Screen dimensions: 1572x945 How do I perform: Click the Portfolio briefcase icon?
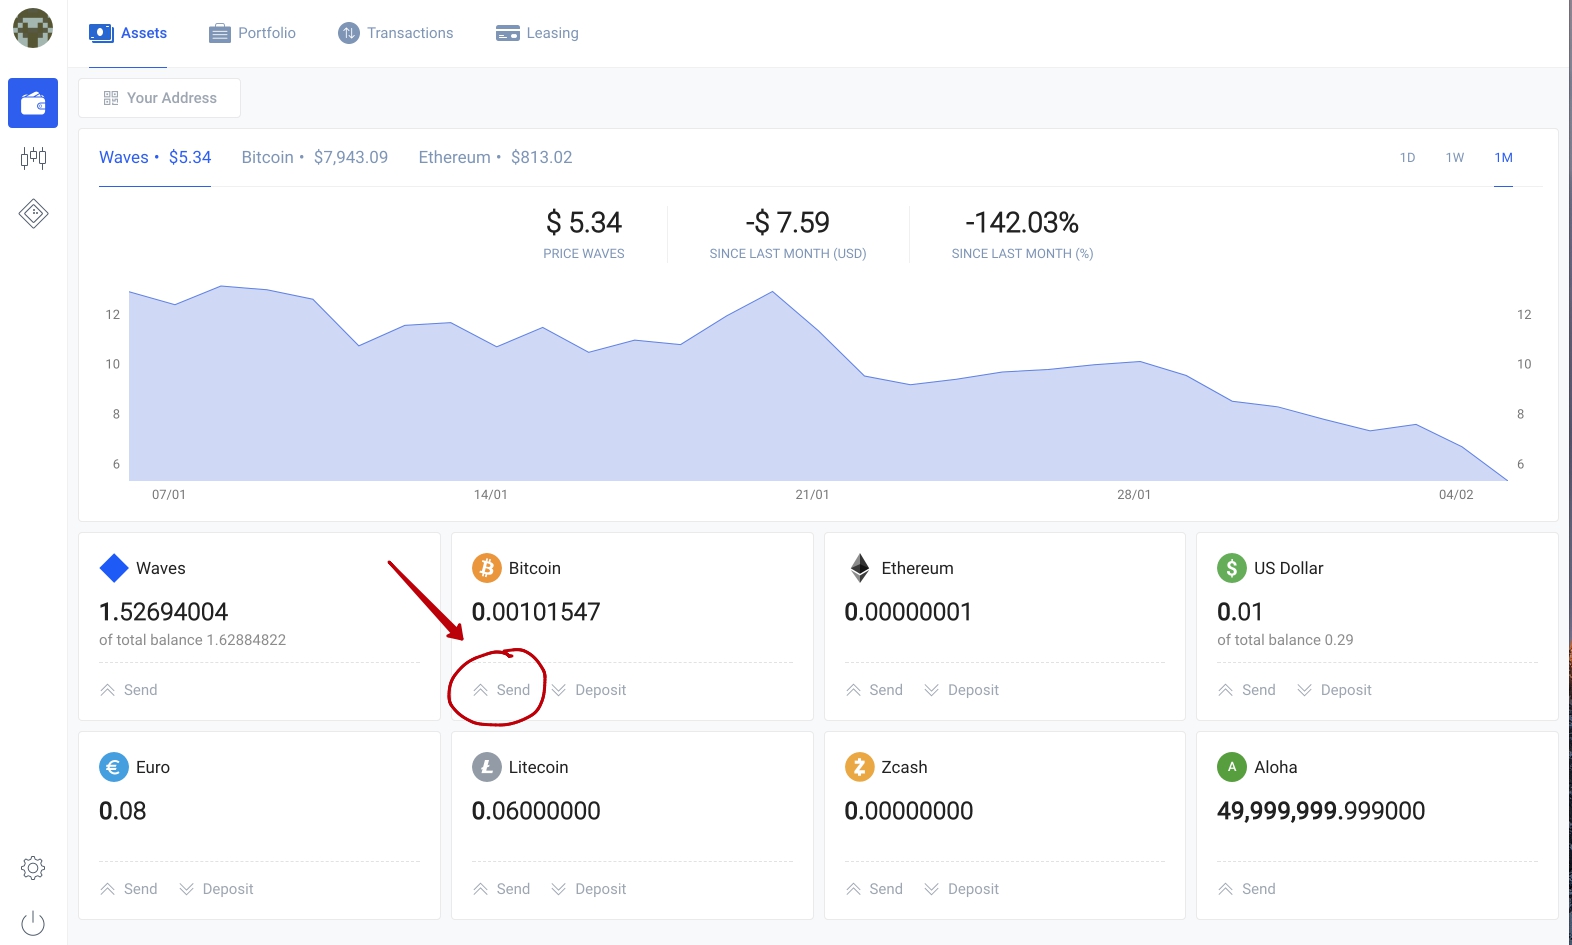pos(220,33)
